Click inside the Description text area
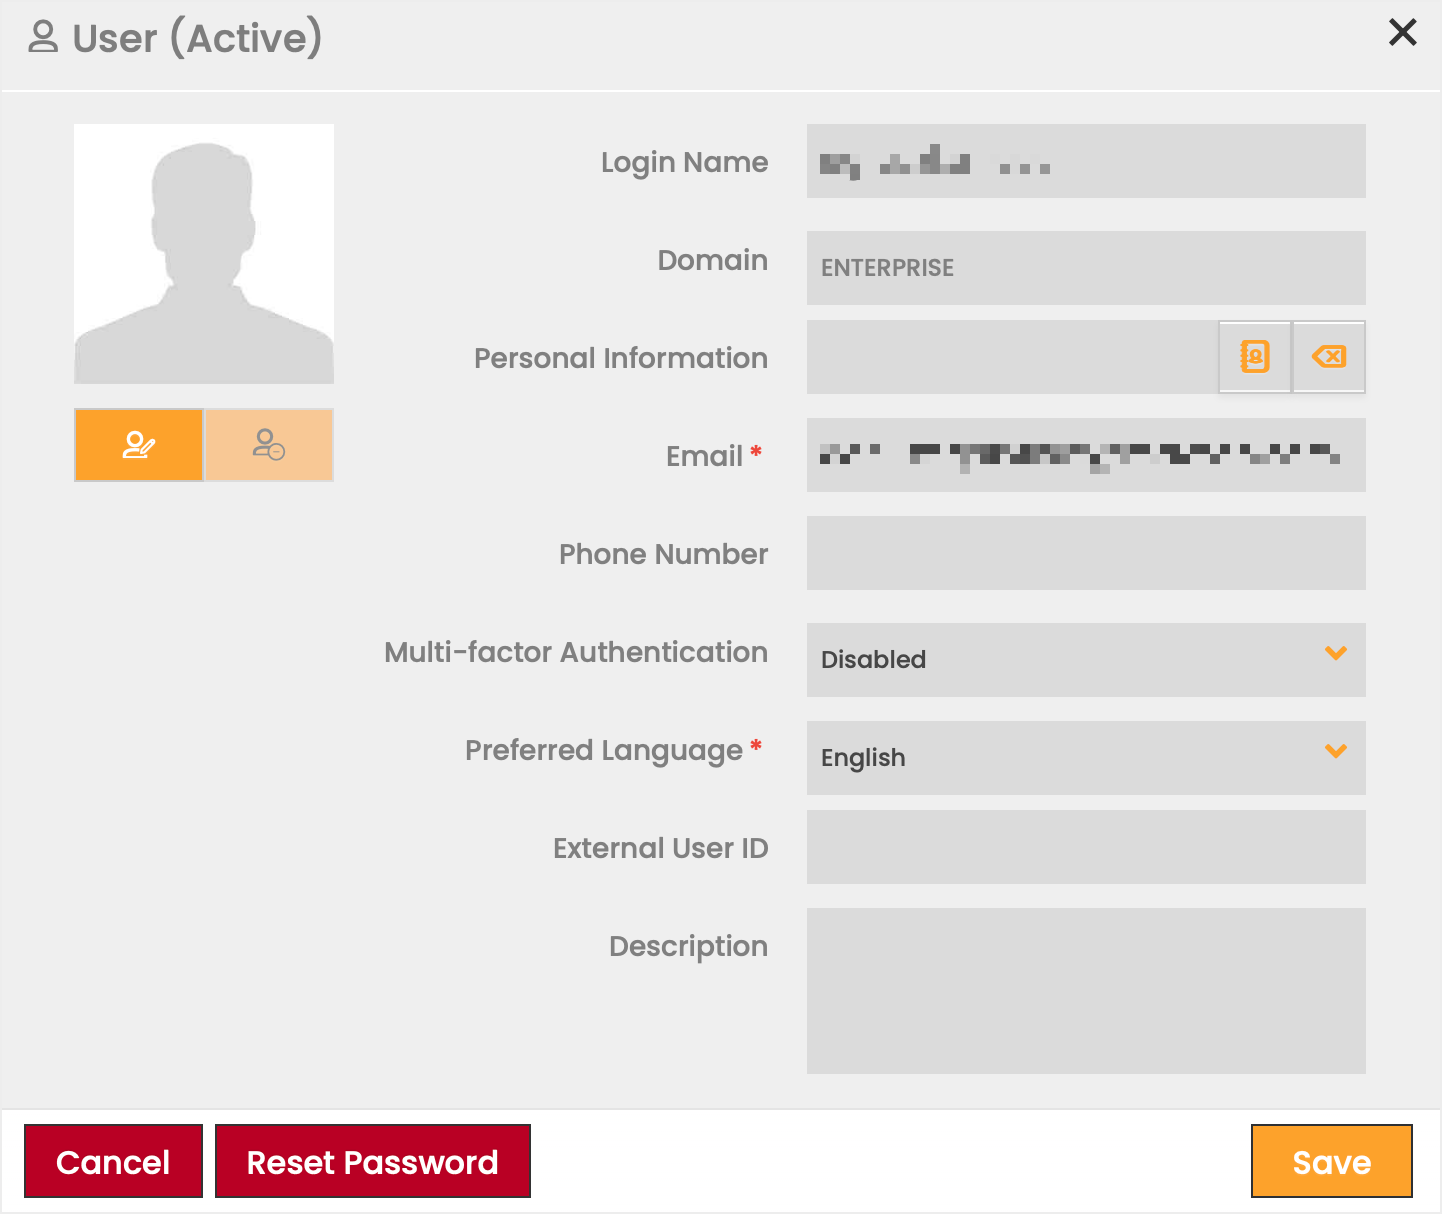The height and width of the screenshot is (1214, 1442). pyautogui.click(x=1085, y=990)
